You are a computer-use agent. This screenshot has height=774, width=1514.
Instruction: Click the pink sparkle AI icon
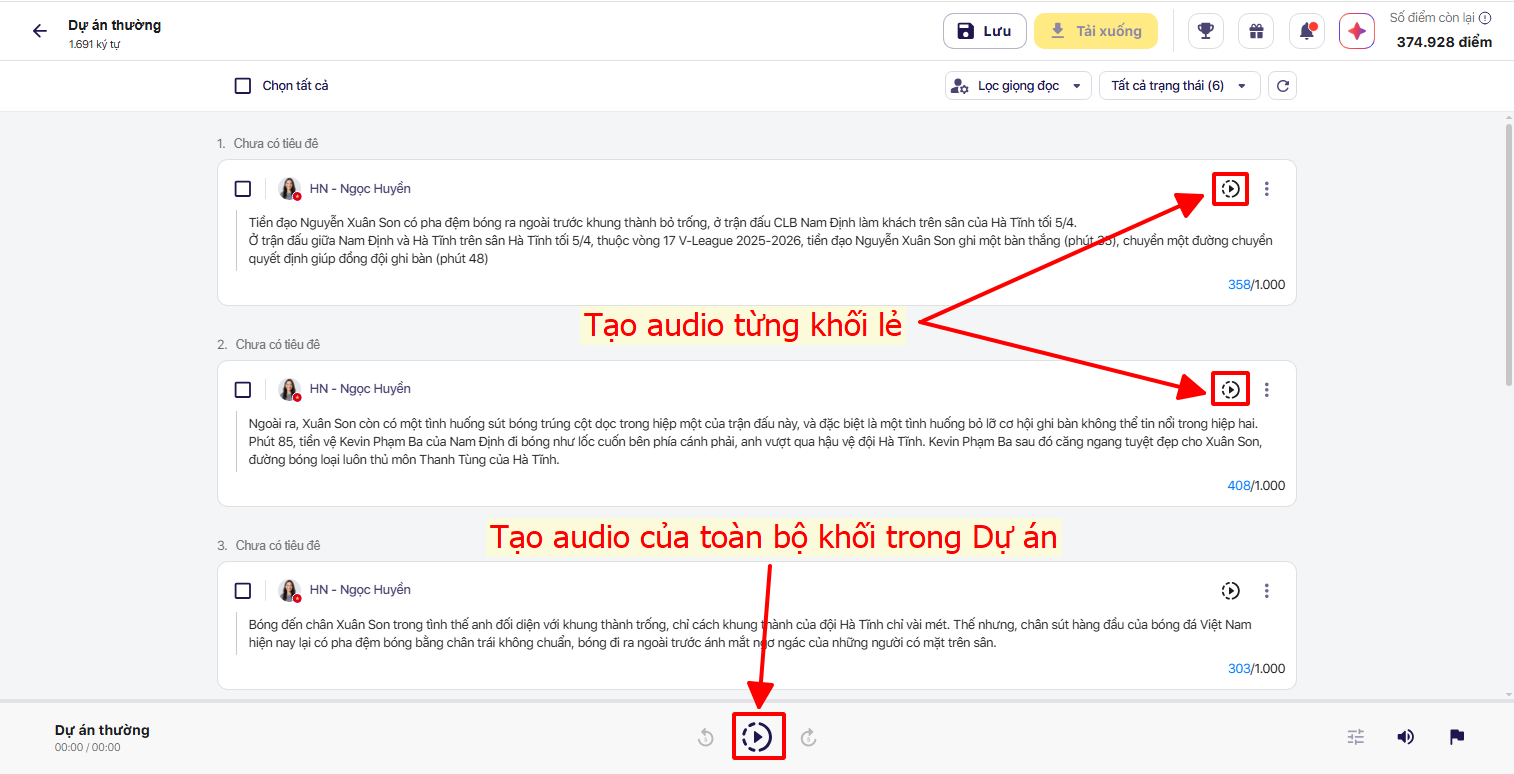click(1356, 31)
